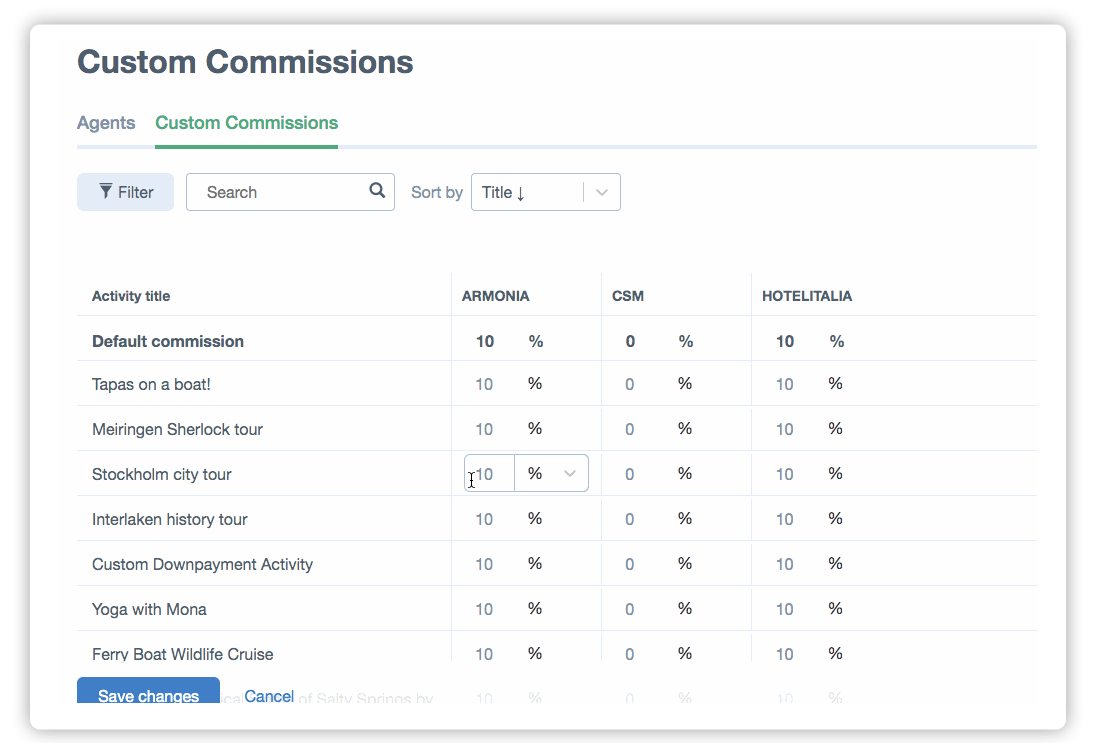Click the search magnifier icon
This screenshot has width=1096, height=743.
tap(377, 190)
